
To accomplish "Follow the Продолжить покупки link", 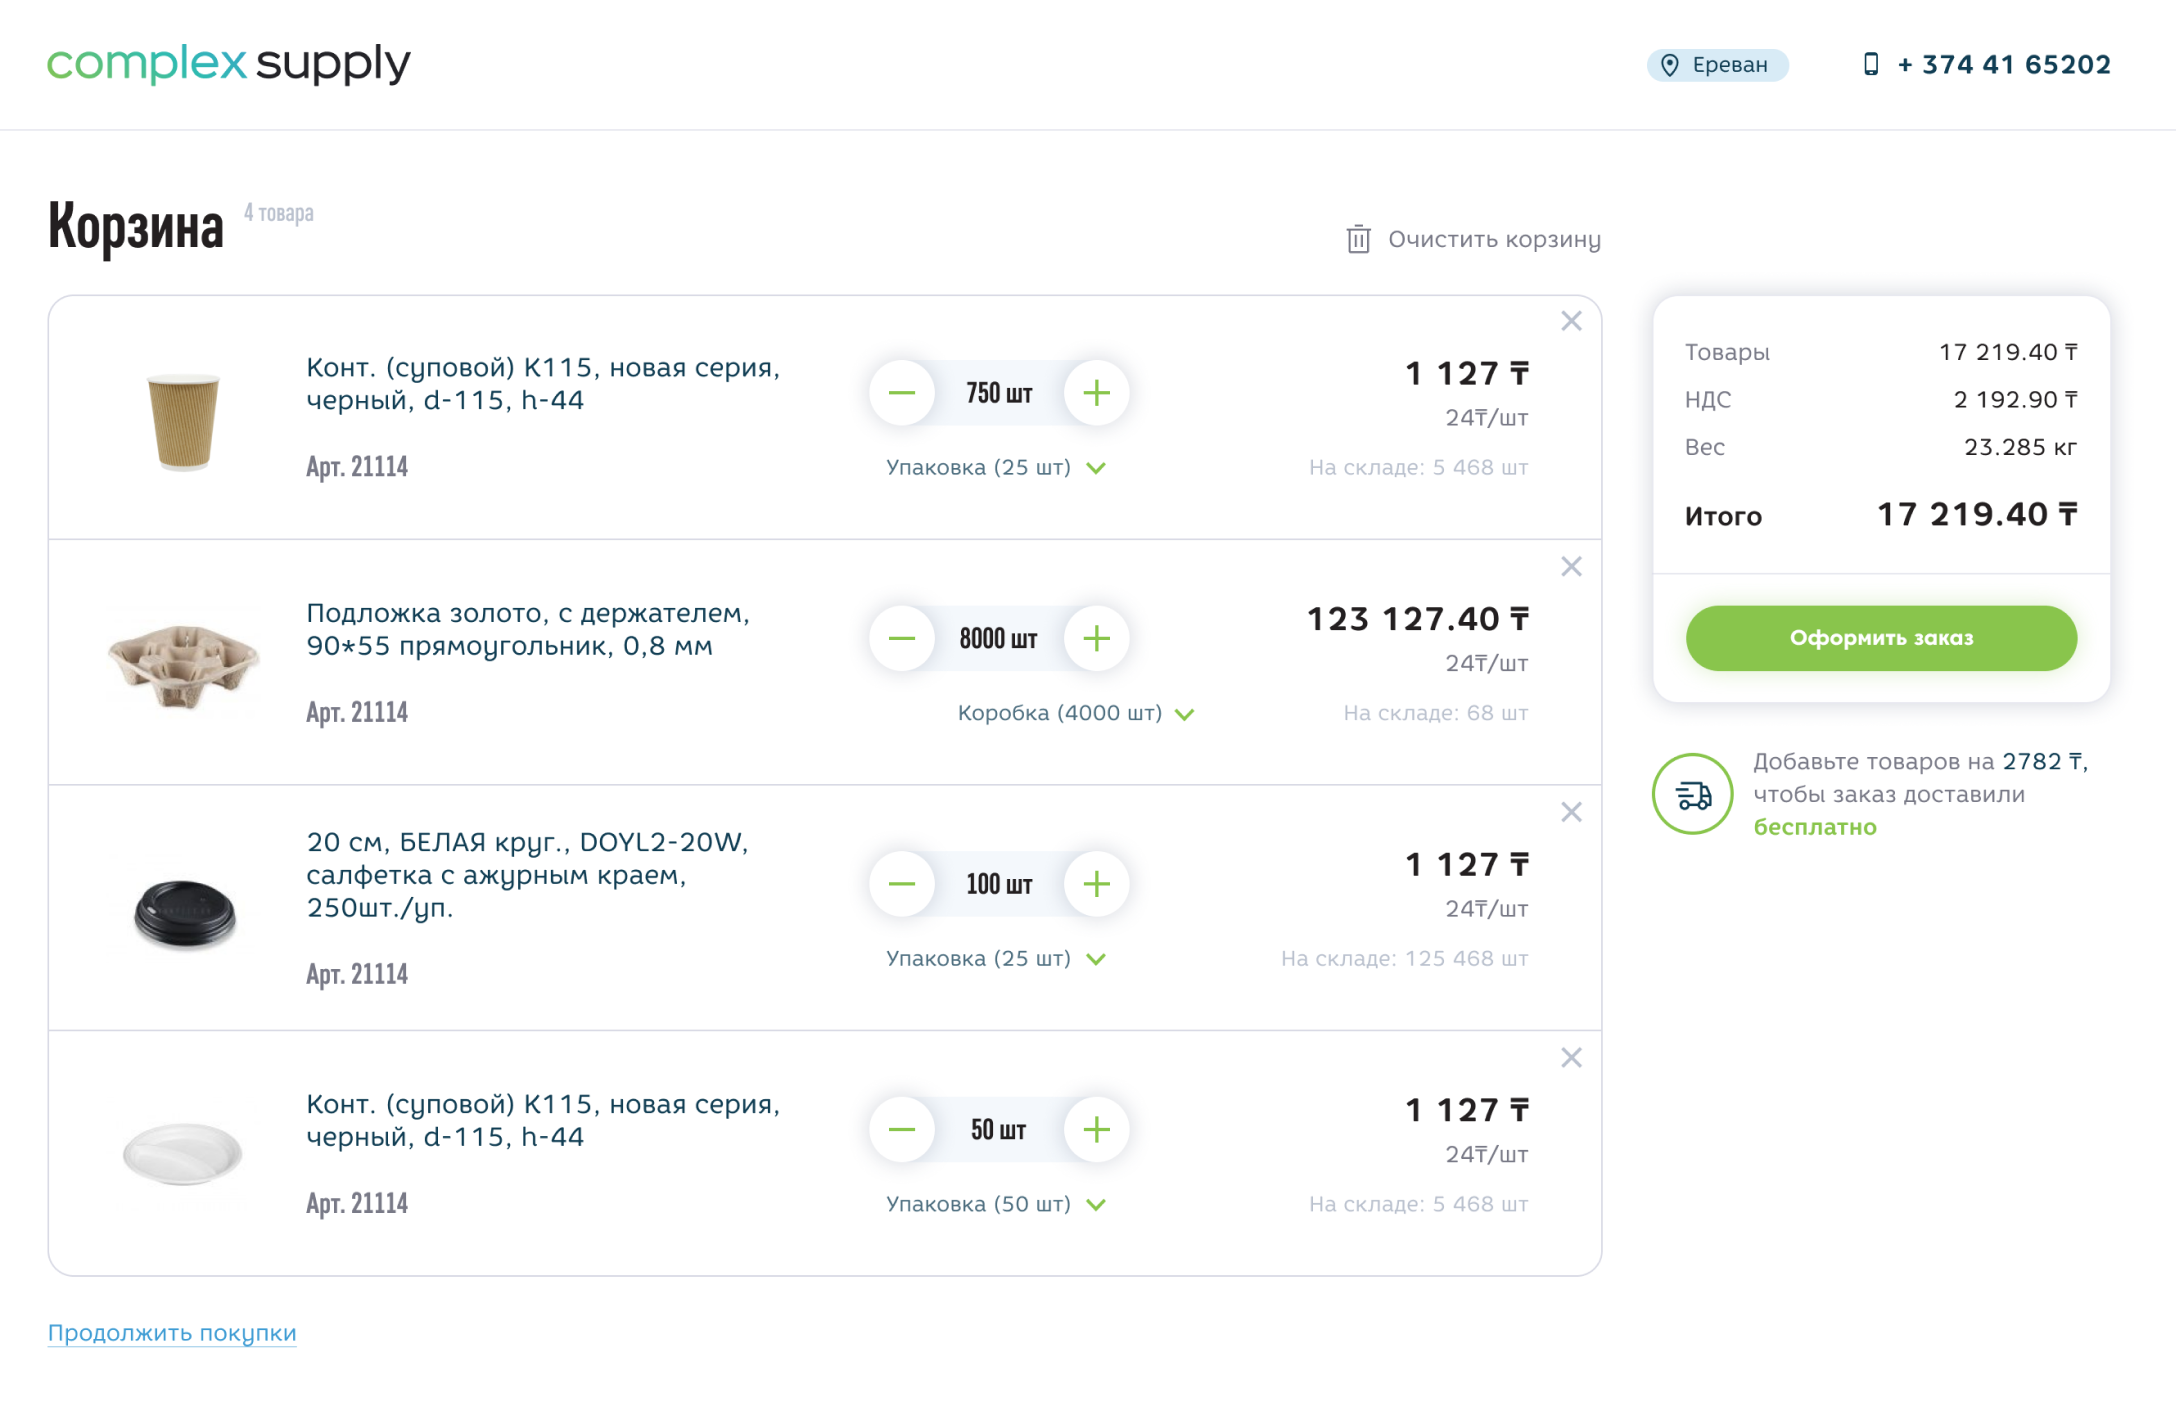I will click(x=172, y=1333).
